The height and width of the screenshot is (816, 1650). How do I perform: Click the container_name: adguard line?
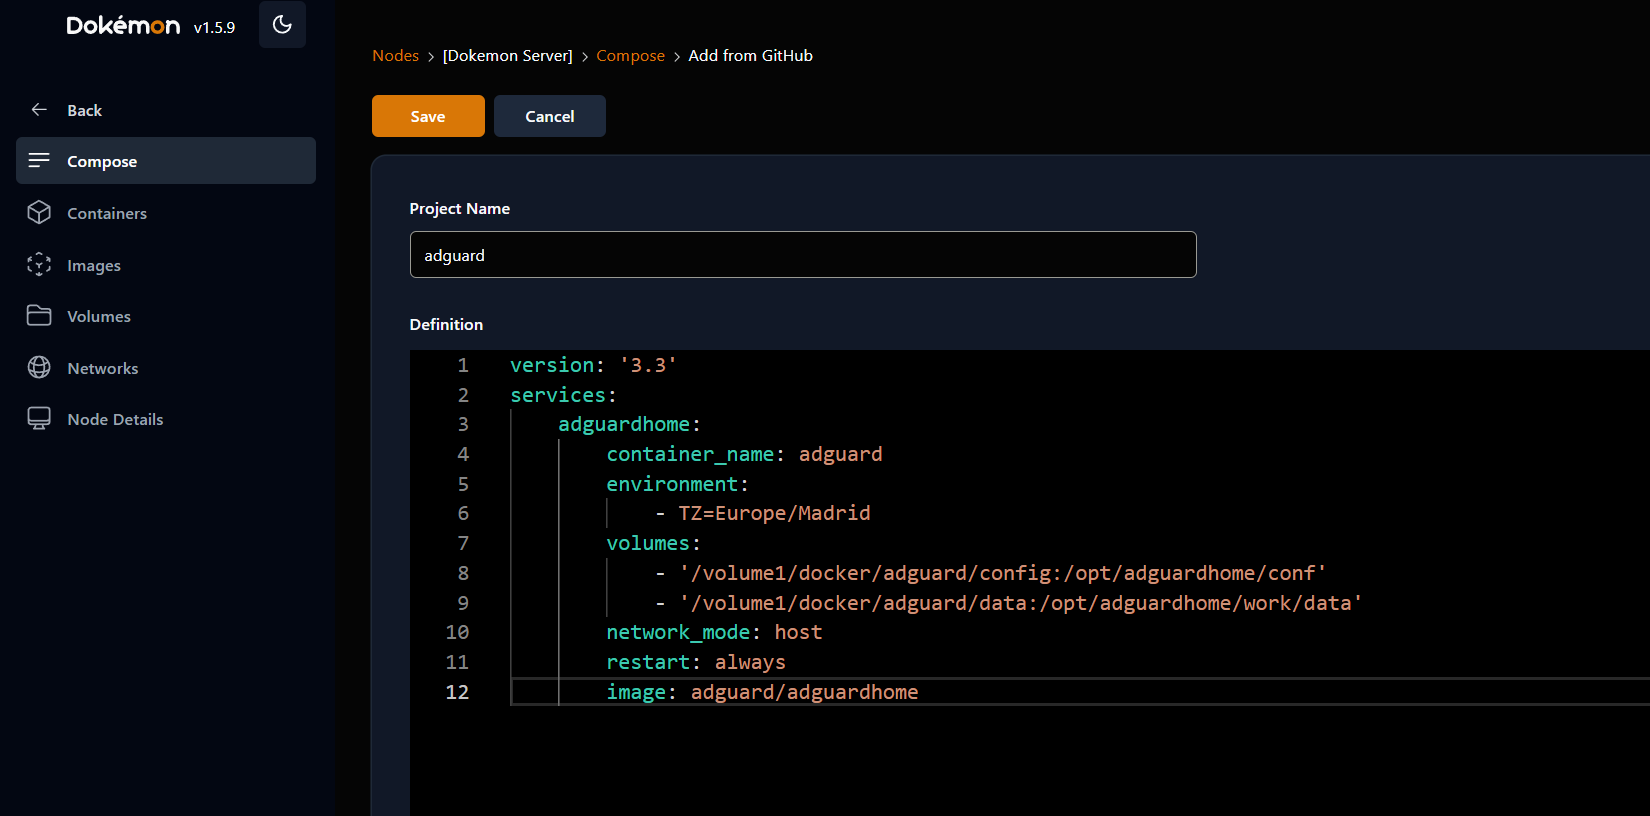tap(744, 454)
